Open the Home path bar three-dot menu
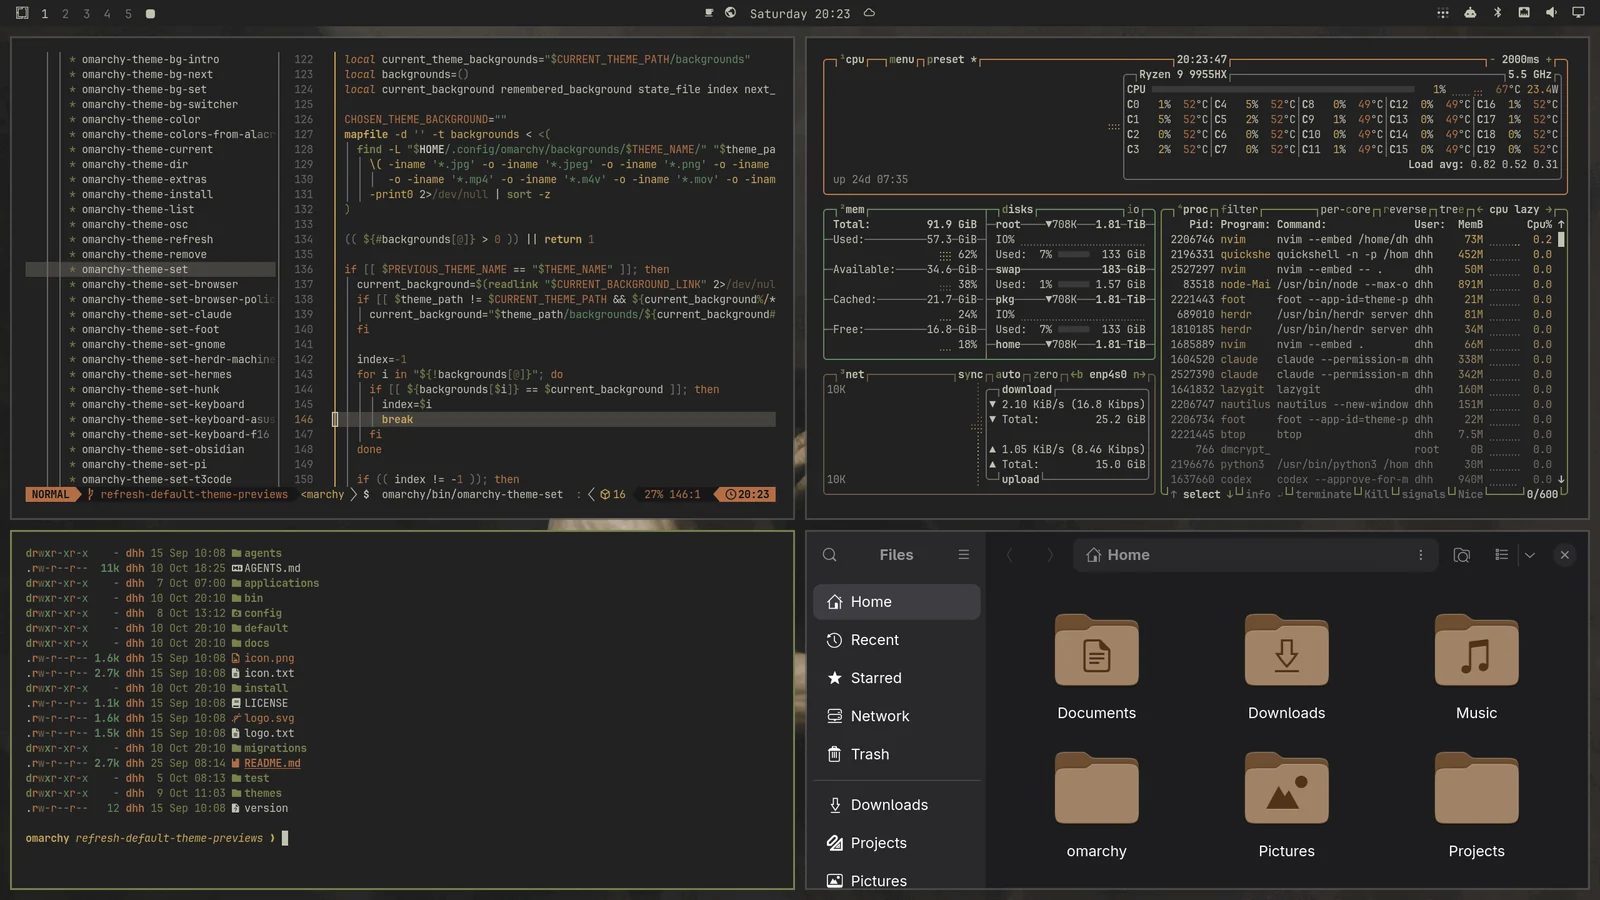This screenshot has height=900, width=1600. click(1421, 555)
